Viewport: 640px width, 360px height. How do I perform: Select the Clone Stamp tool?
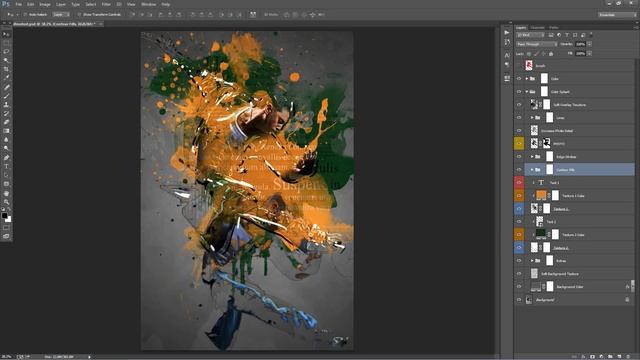click(x=6, y=105)
